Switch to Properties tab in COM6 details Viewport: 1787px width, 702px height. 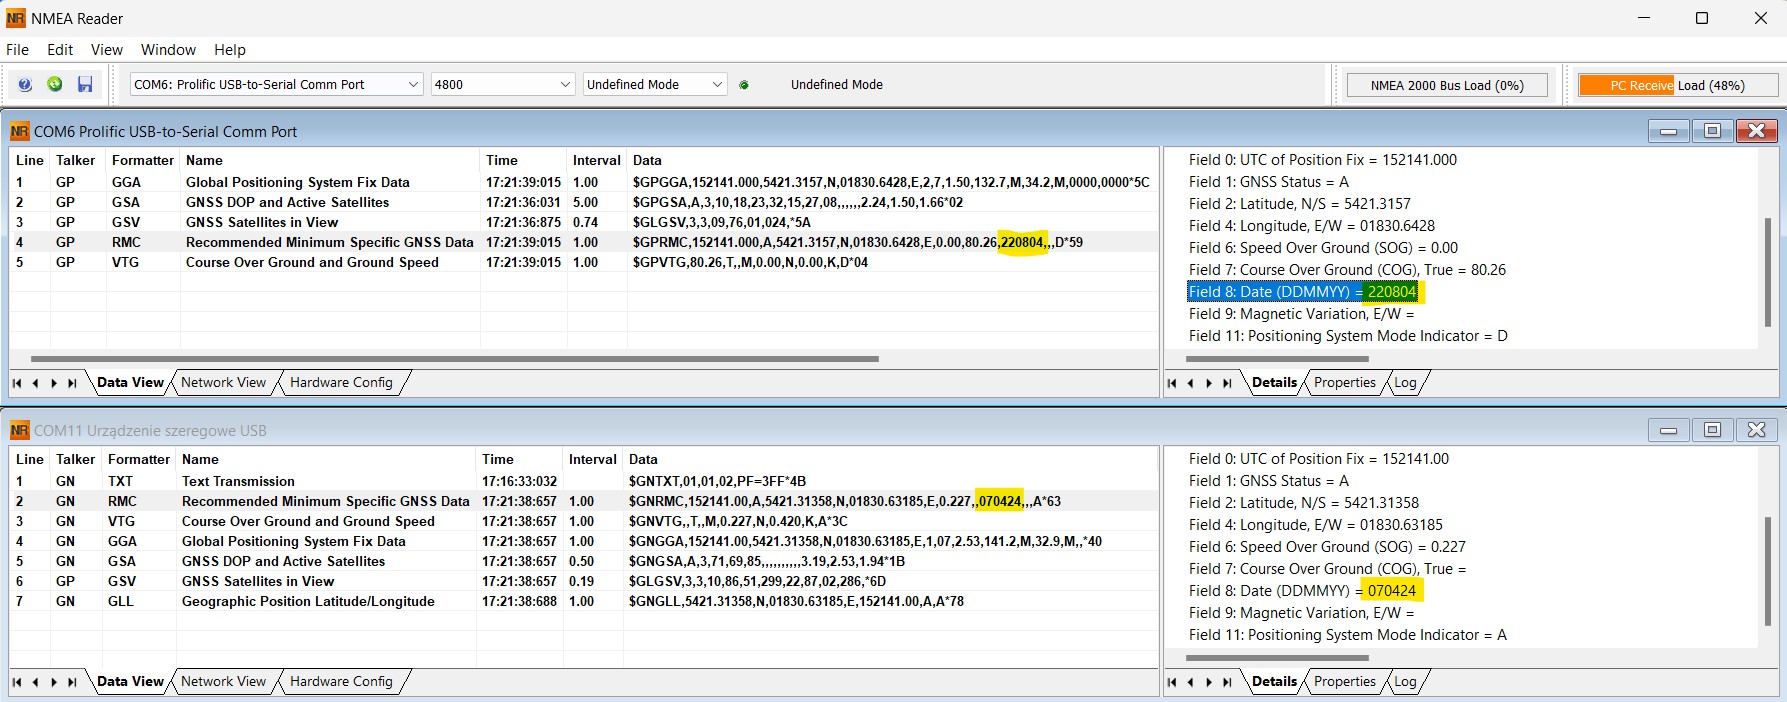pos(1345,383)
